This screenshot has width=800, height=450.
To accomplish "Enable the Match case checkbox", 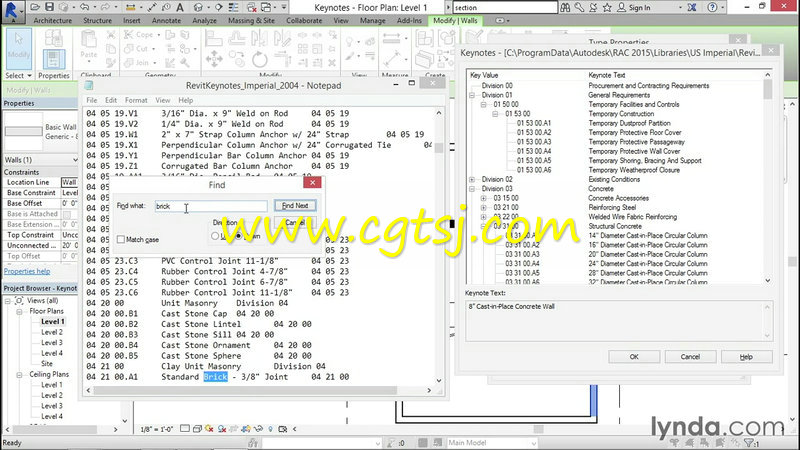I will tap(121, 239).
